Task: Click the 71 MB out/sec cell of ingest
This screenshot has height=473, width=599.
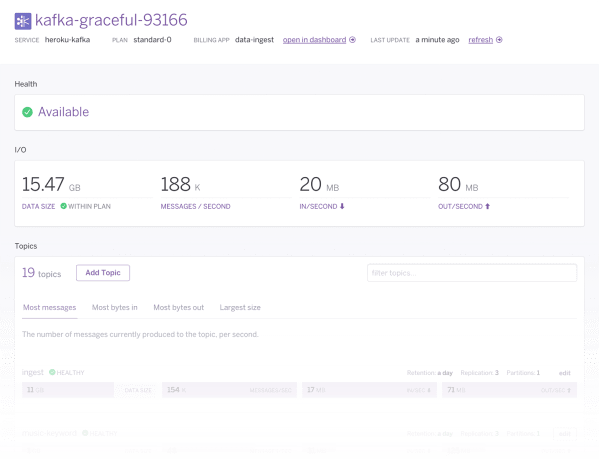Action: coord(509,390)
